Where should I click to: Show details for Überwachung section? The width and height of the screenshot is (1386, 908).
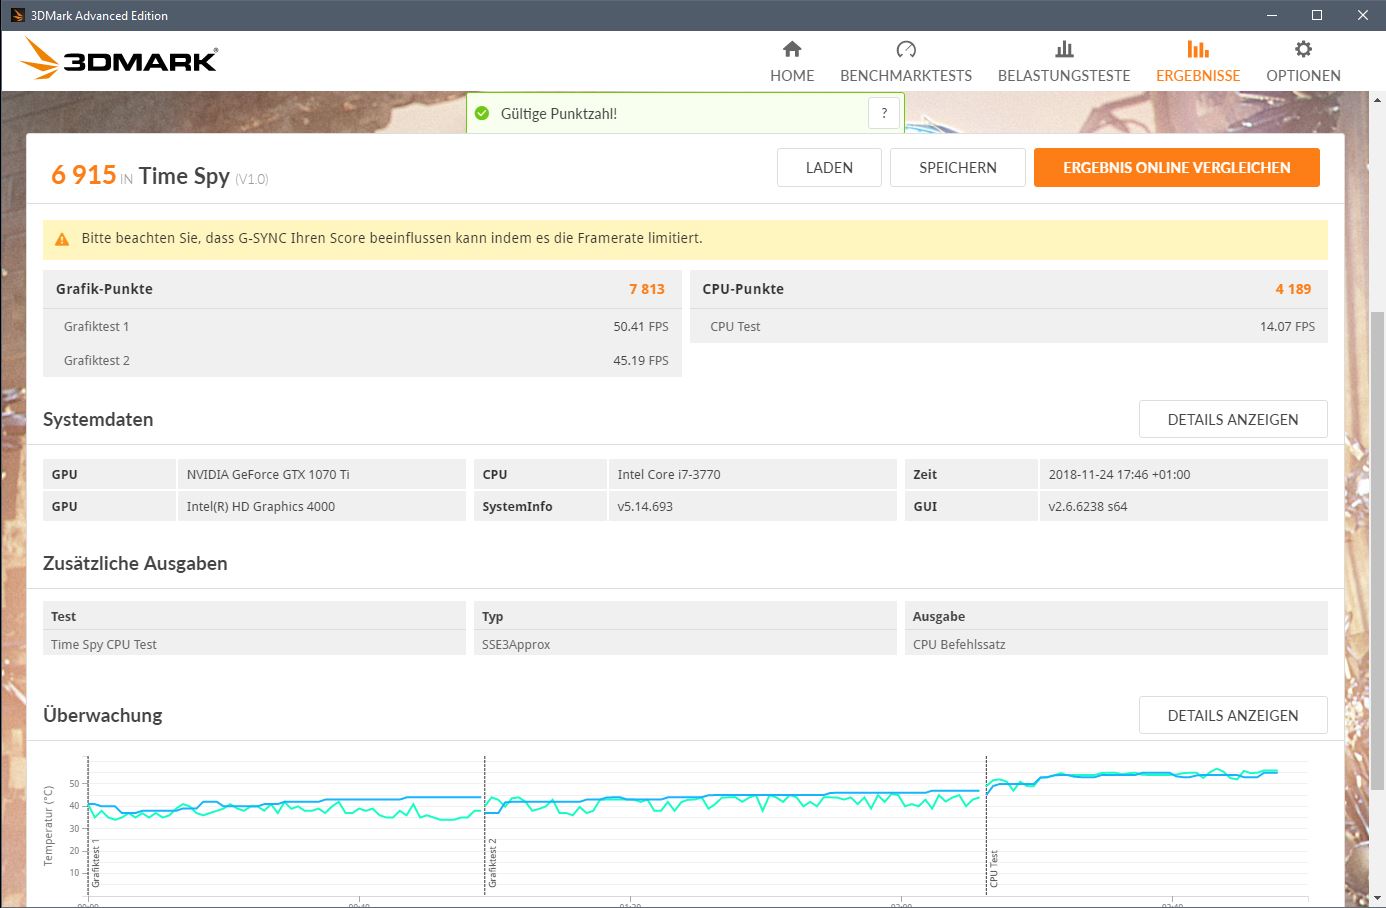(1233, 716)
